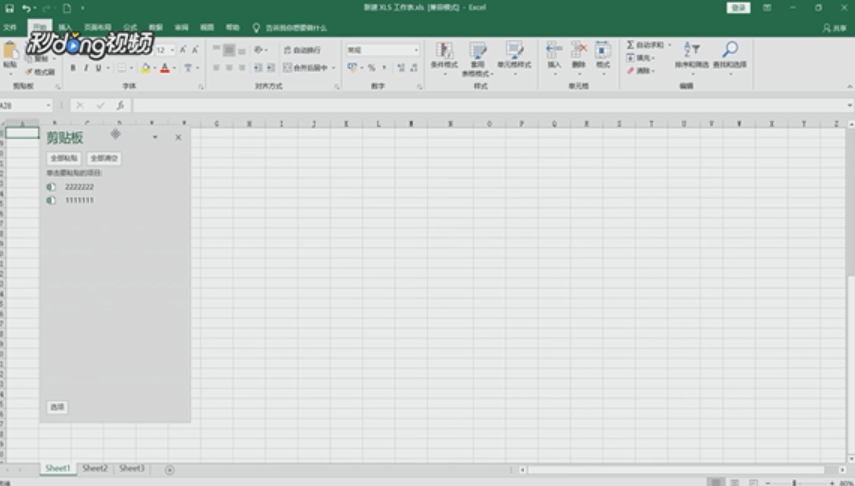This screenshot has height=486, width=855.
Task: Undo the last action in quick access toolbar
Action: pos(26,8)
